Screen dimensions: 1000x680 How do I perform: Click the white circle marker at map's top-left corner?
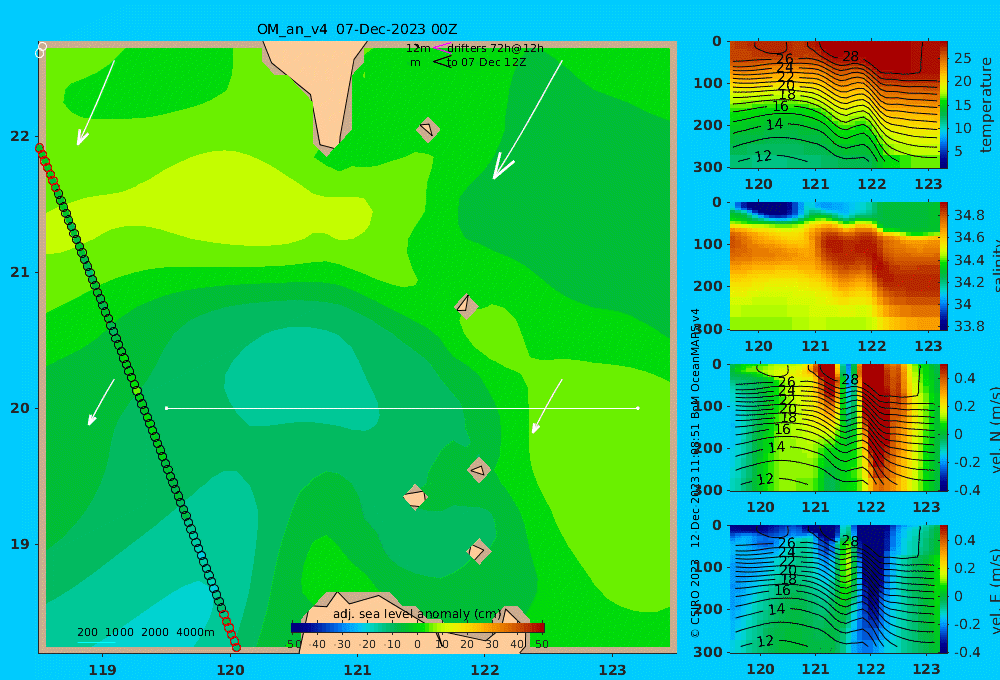[41, 50]
